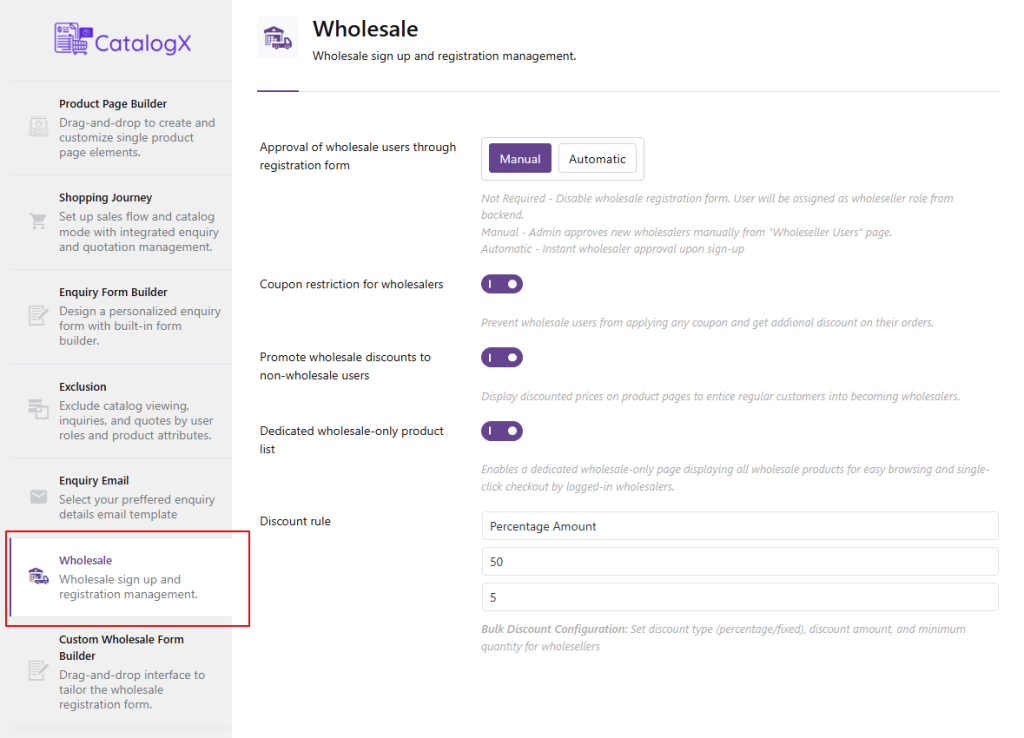Select Manual approval button
The image size is (1024, 738).
(x=520, y=158)
